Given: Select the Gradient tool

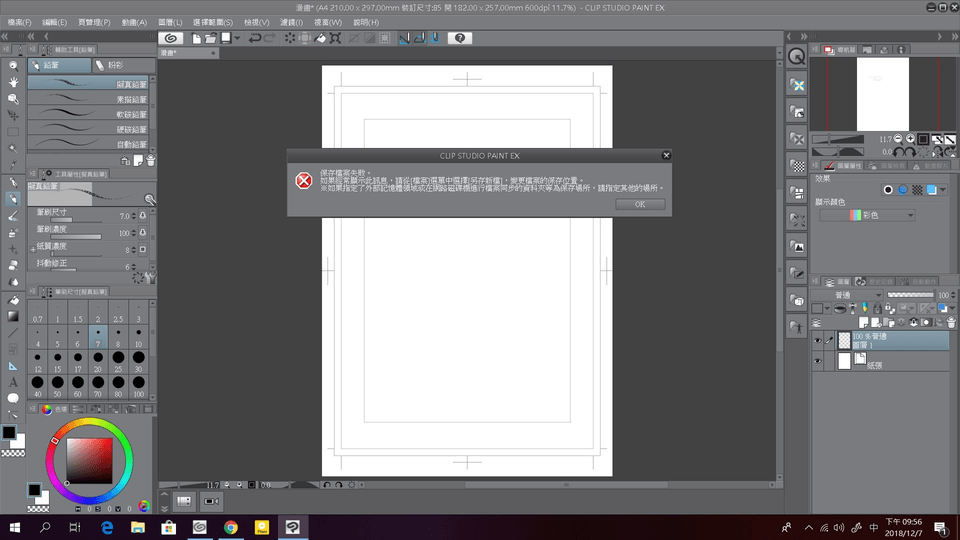Looking at the screenshot, I should tap(13, 317).
